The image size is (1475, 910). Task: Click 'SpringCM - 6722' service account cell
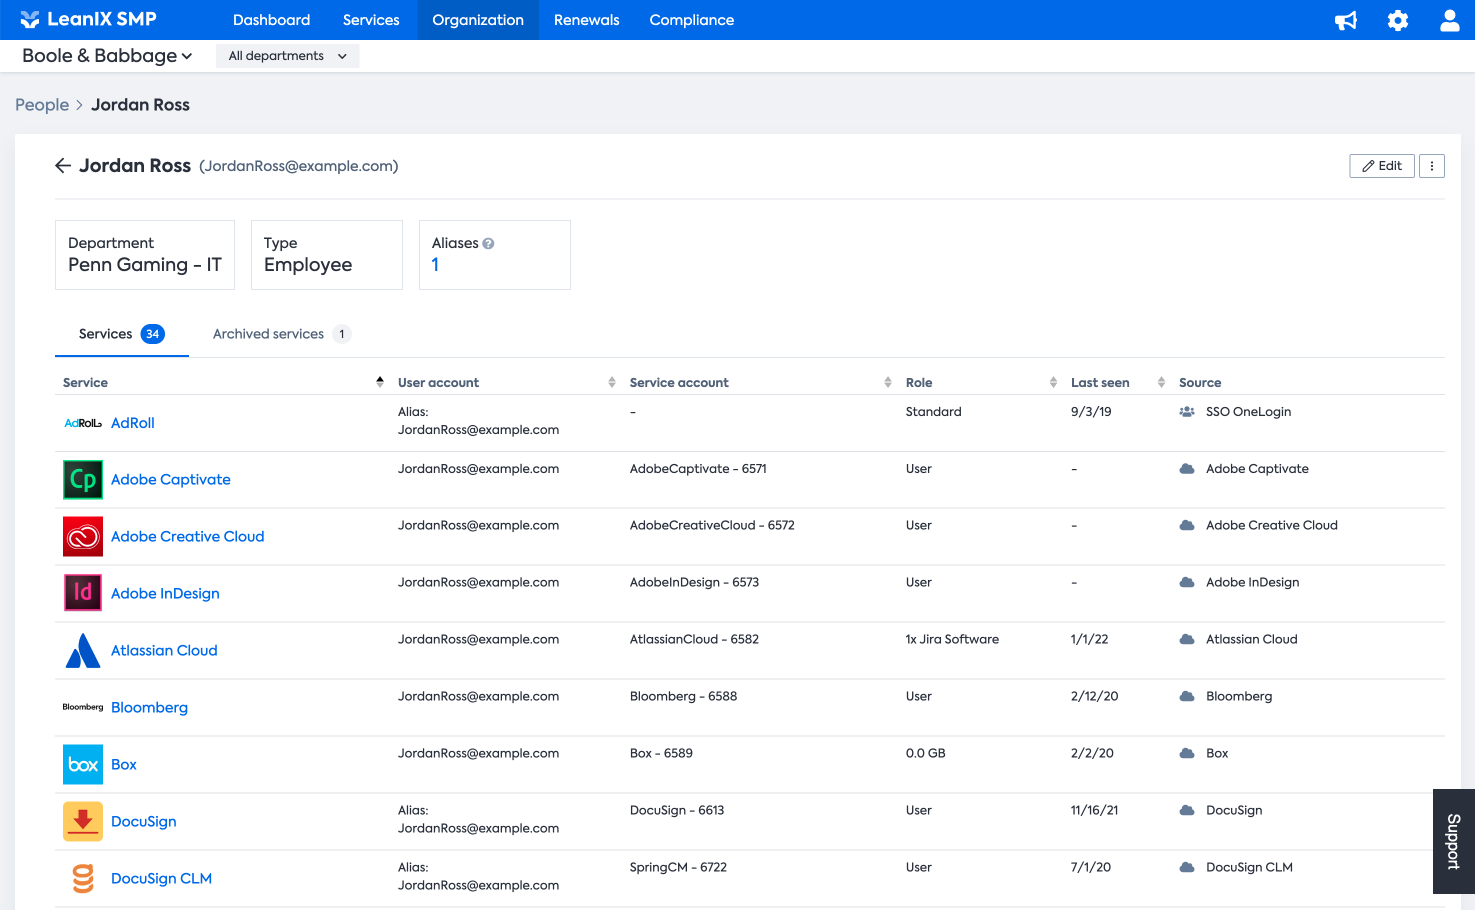click(x=678, y=868)
